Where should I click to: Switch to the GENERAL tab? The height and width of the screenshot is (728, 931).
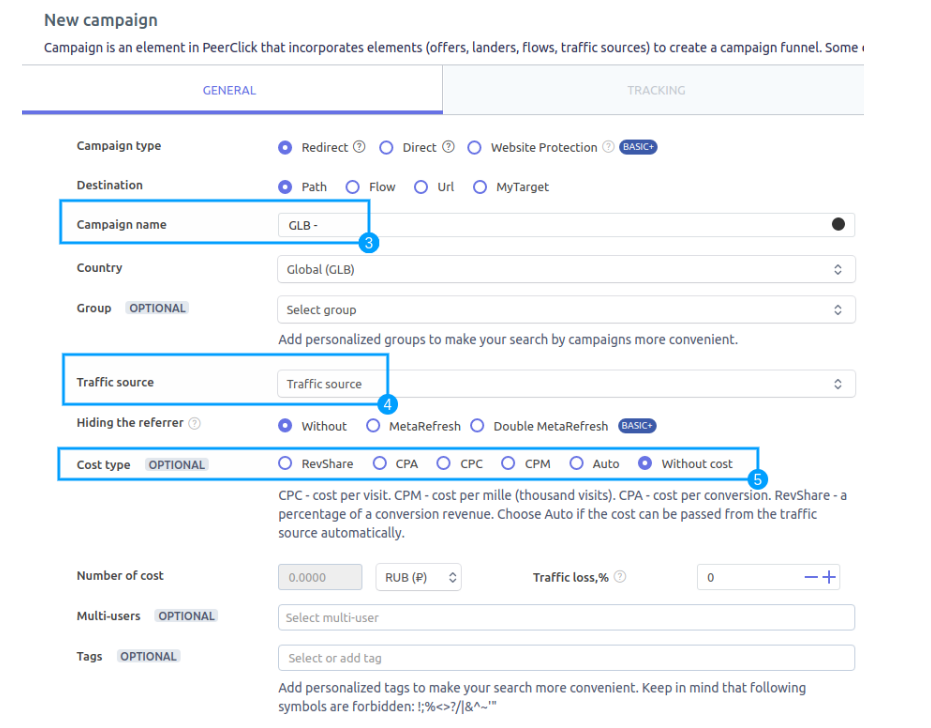(229, 90)
